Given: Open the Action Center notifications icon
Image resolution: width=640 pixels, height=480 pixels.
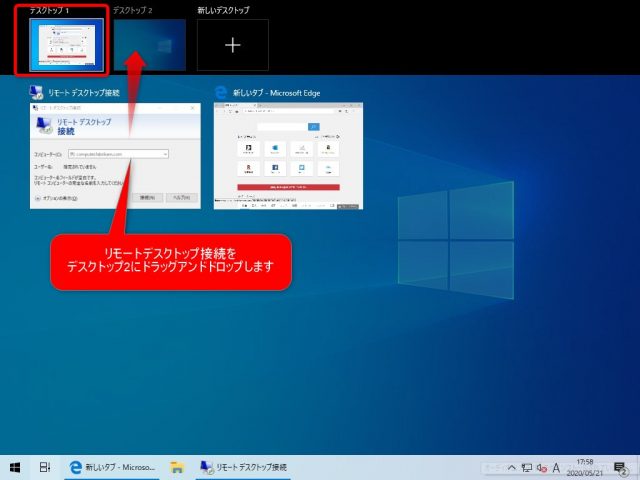Looking at the screenshot, I should [620, 468].
